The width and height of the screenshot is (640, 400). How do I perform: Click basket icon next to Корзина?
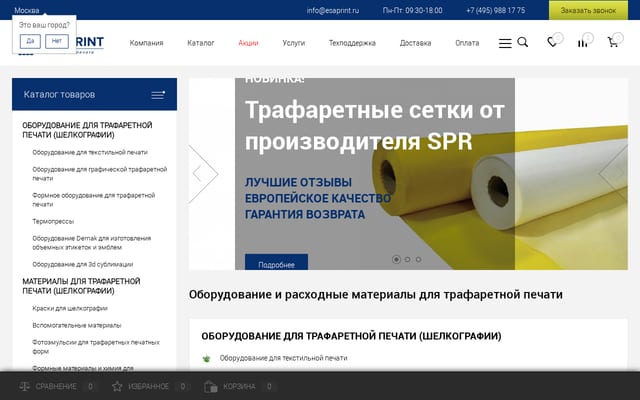click(210, 386)
